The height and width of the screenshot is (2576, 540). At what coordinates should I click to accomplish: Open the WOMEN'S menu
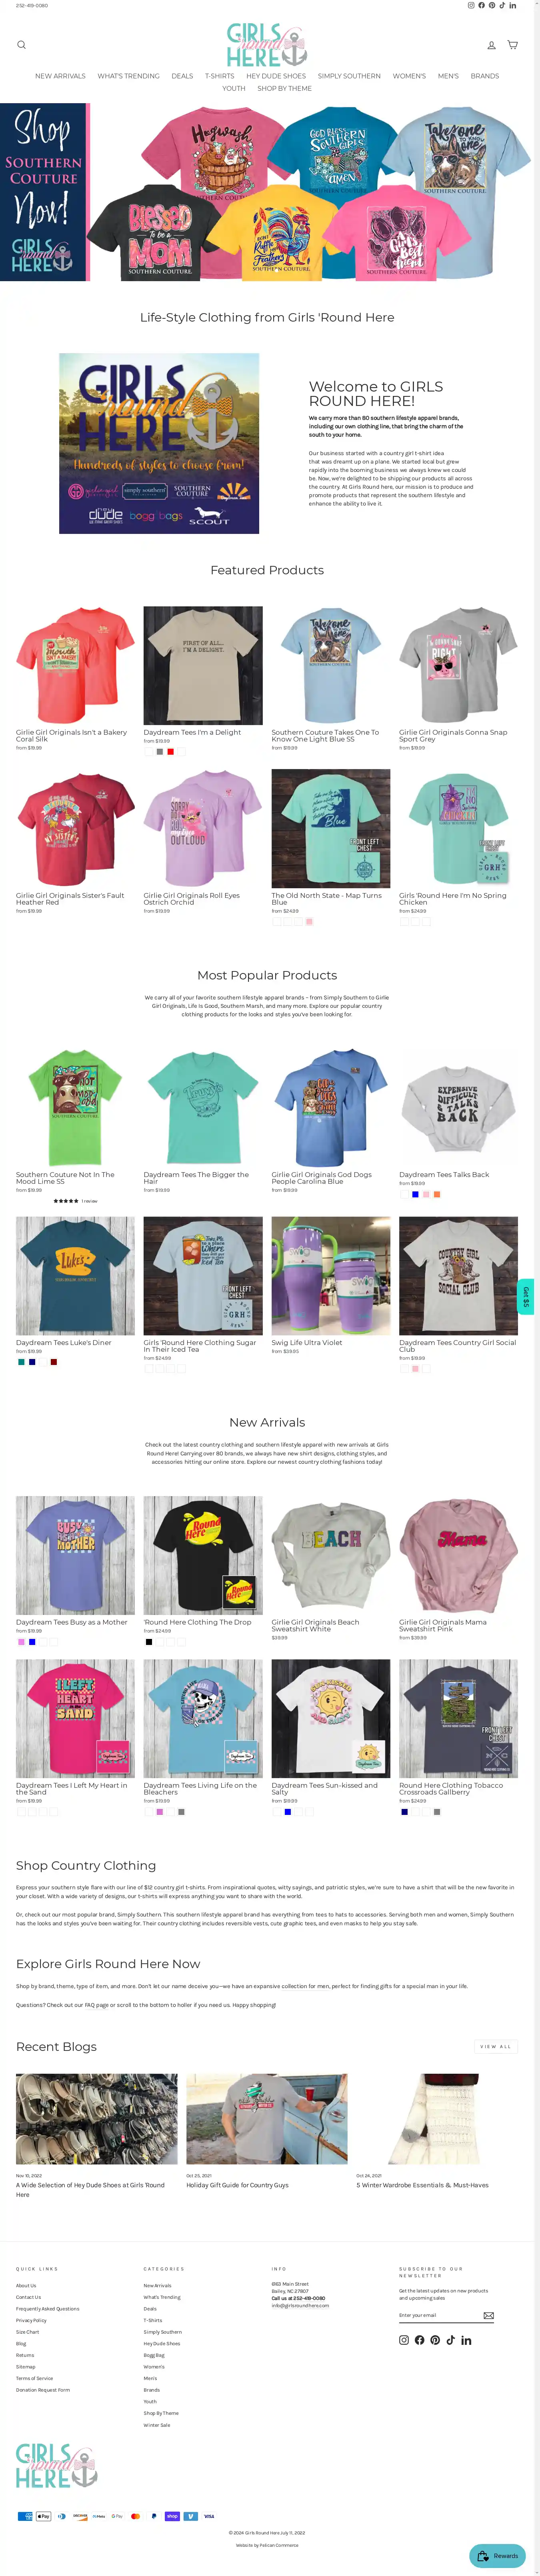[x=409, y=76]
